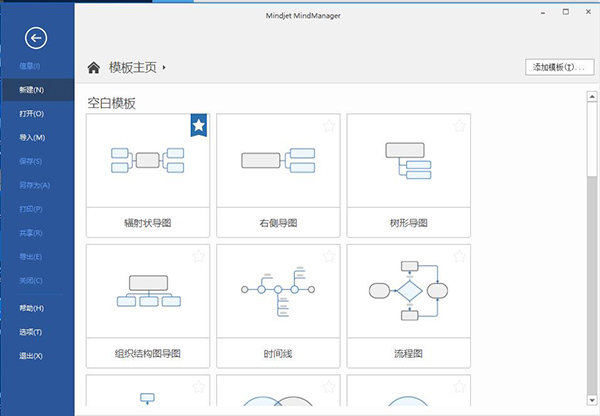600x416 pixels.
Task: Select the 时间线 timeline thumbnail
Action: pyautogui.click(x=278, y=291)
